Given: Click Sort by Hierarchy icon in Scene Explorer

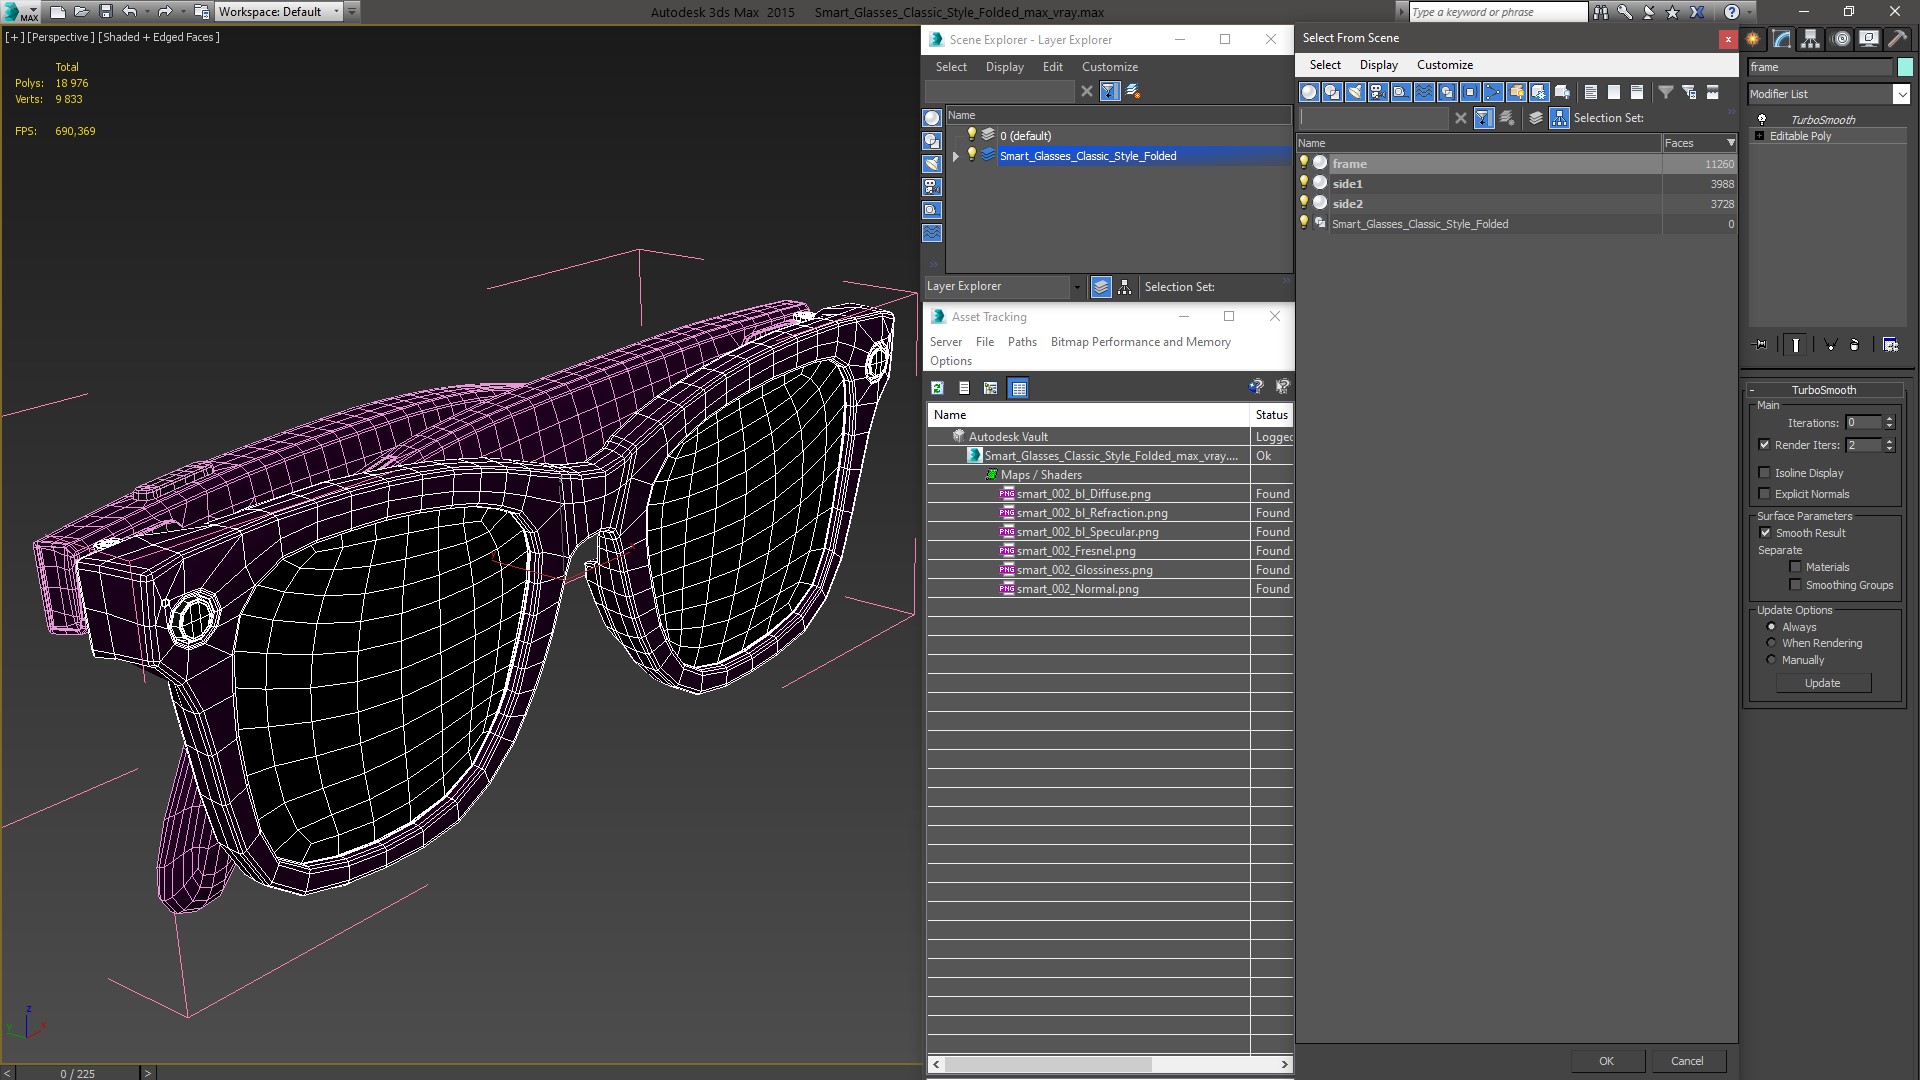Looking at the screenshot, I should 1125,287.
